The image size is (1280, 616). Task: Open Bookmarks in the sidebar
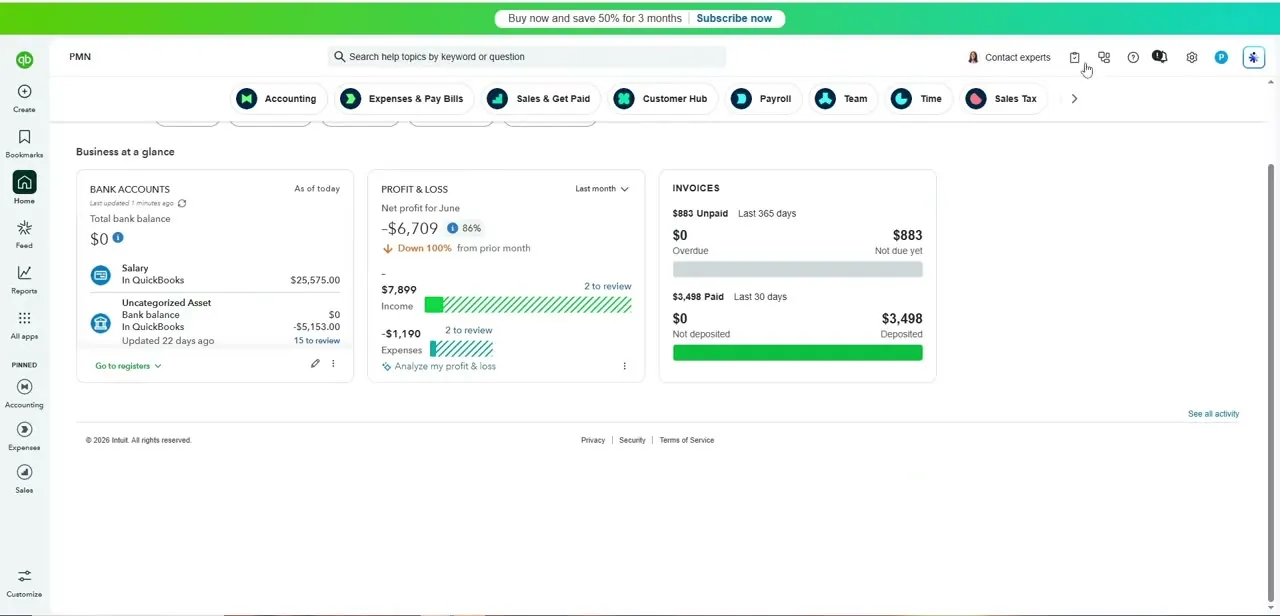coord(24,144)
